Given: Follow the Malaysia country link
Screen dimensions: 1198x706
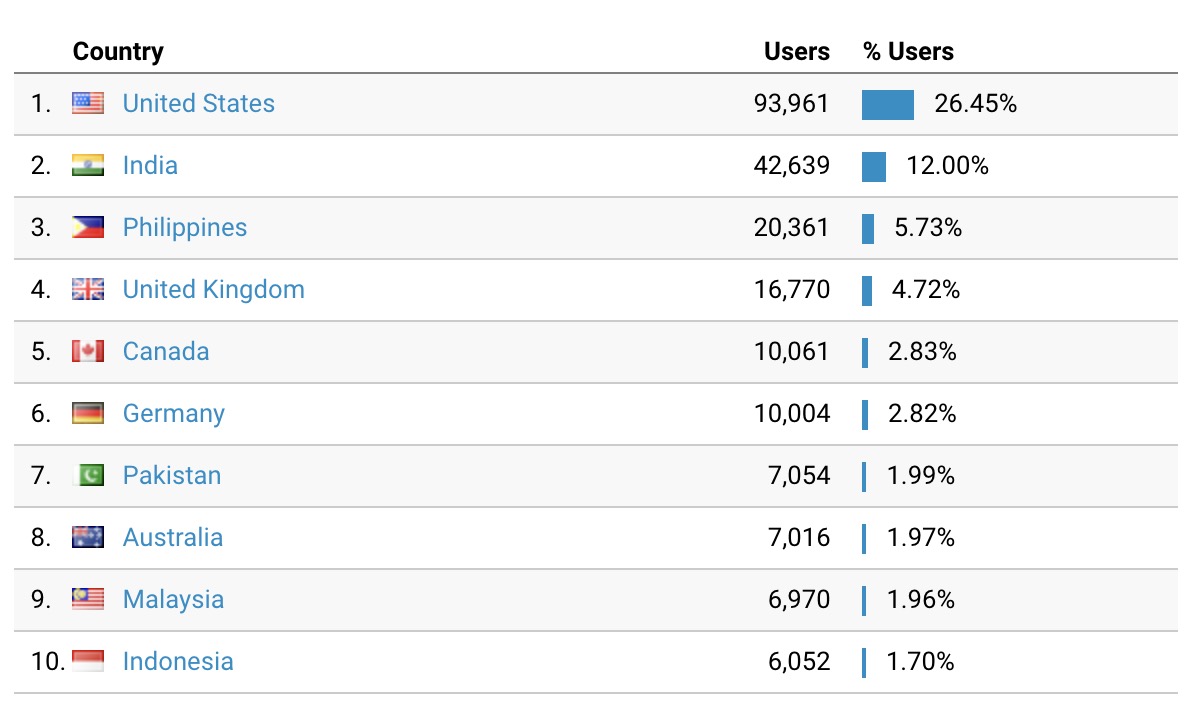Looking at the screenshot, I should (x=173, y=599).
